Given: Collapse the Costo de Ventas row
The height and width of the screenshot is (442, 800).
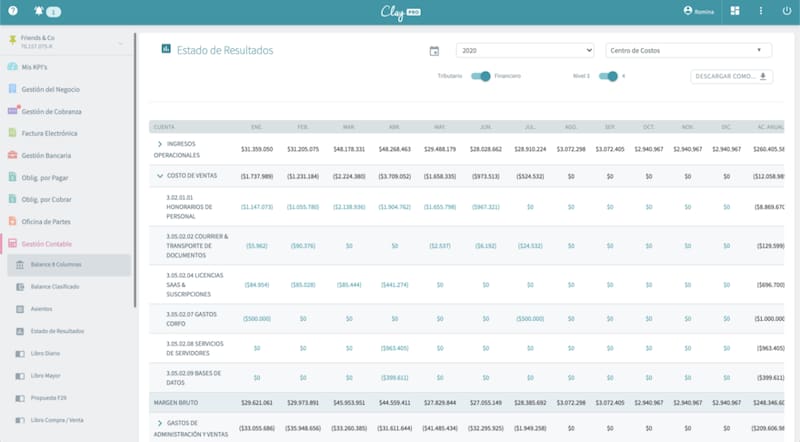Looking at the screenshot, I should [x=159, y=175].
